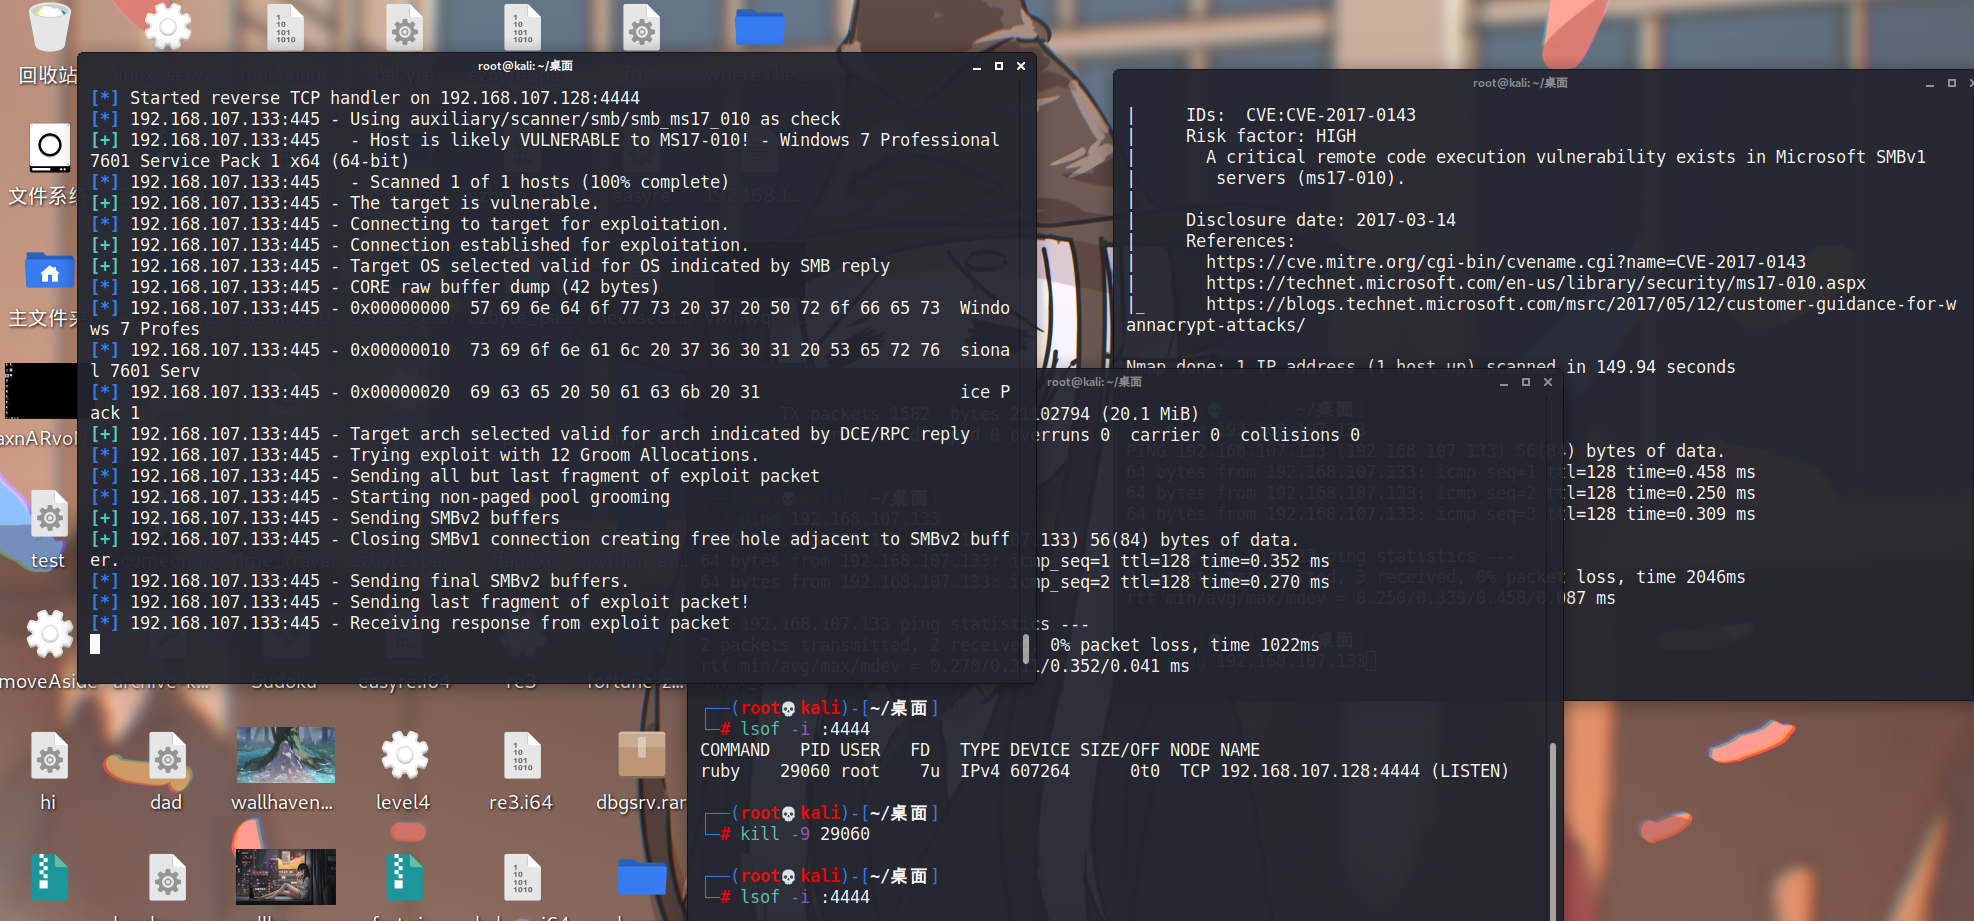
Task: Click 'The target is vulnerable.' line
Action: pyautogui.click(x=344, y=203)
